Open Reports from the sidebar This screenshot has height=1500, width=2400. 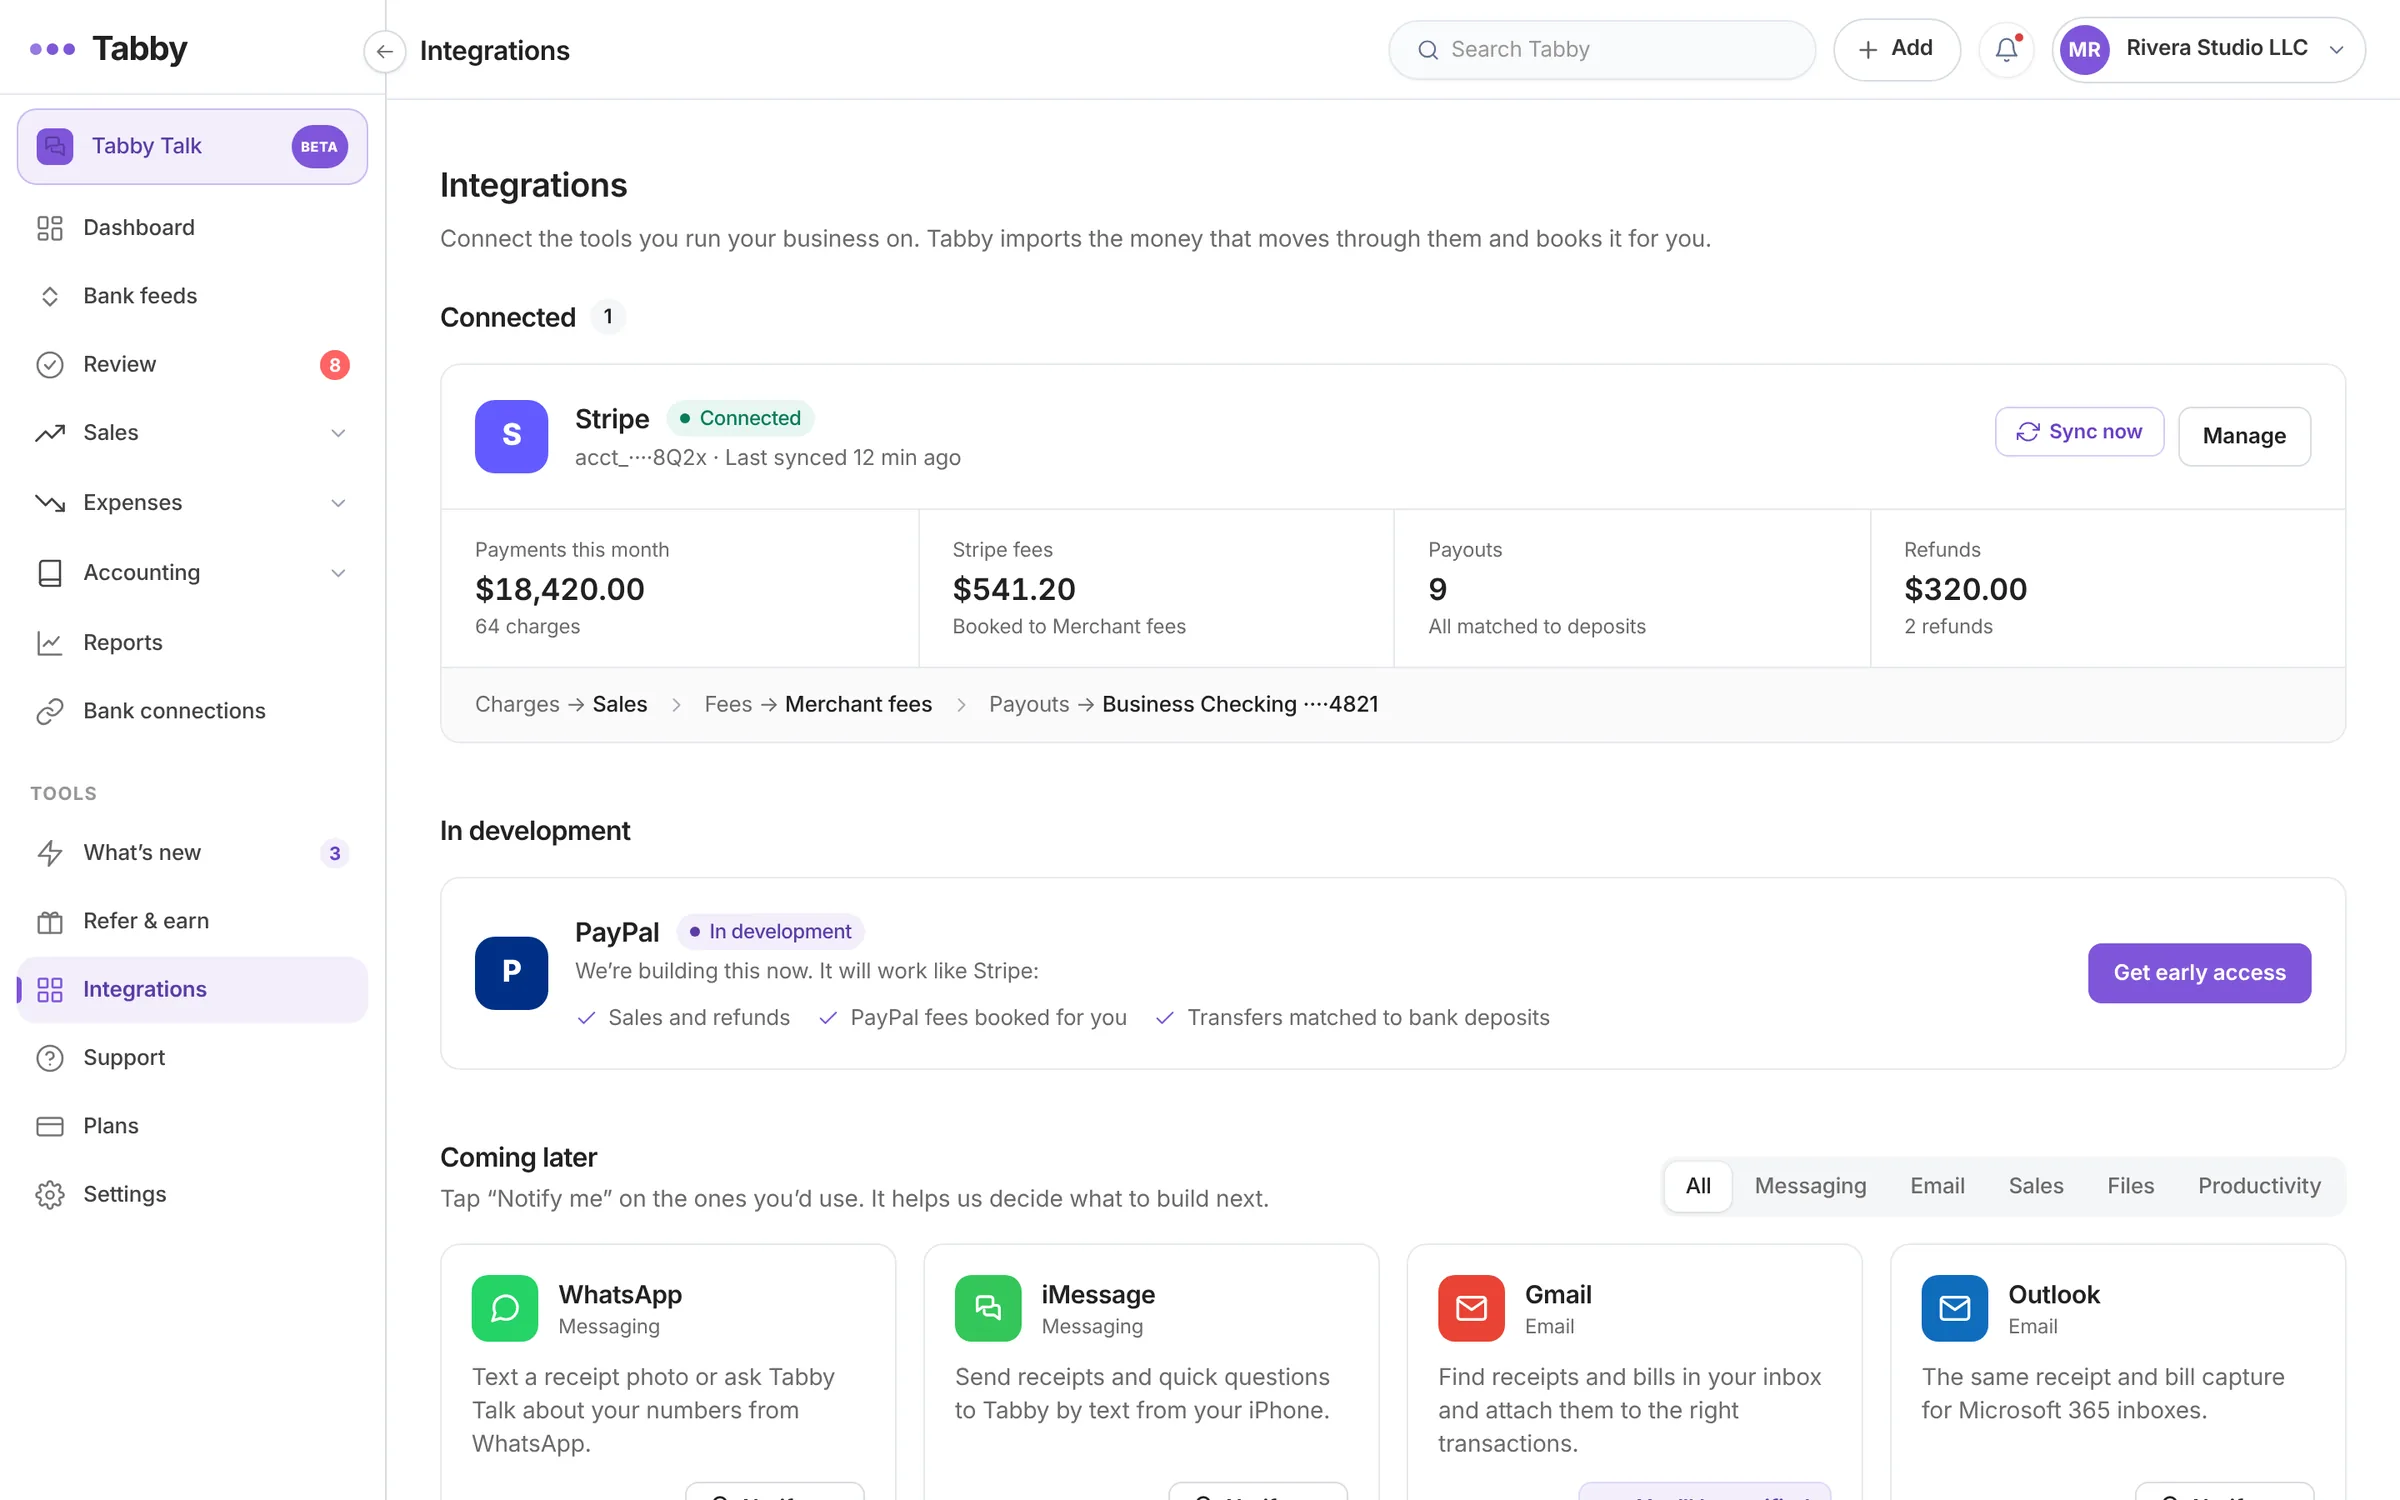(x=192, y=642)
